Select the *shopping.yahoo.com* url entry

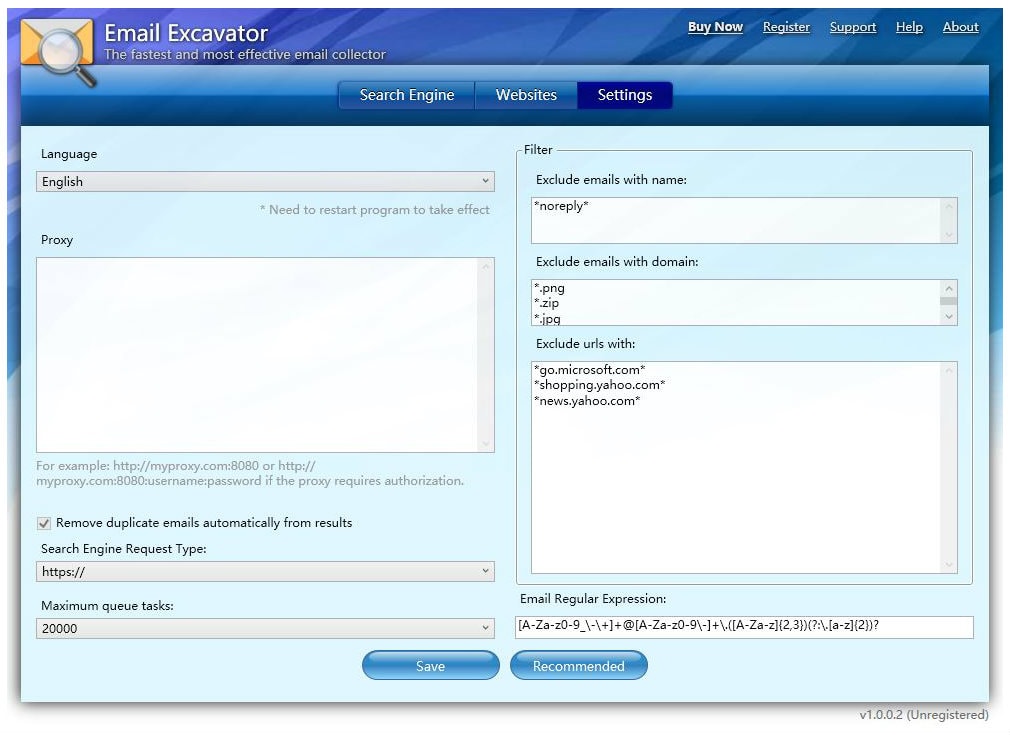pos(599,385)
